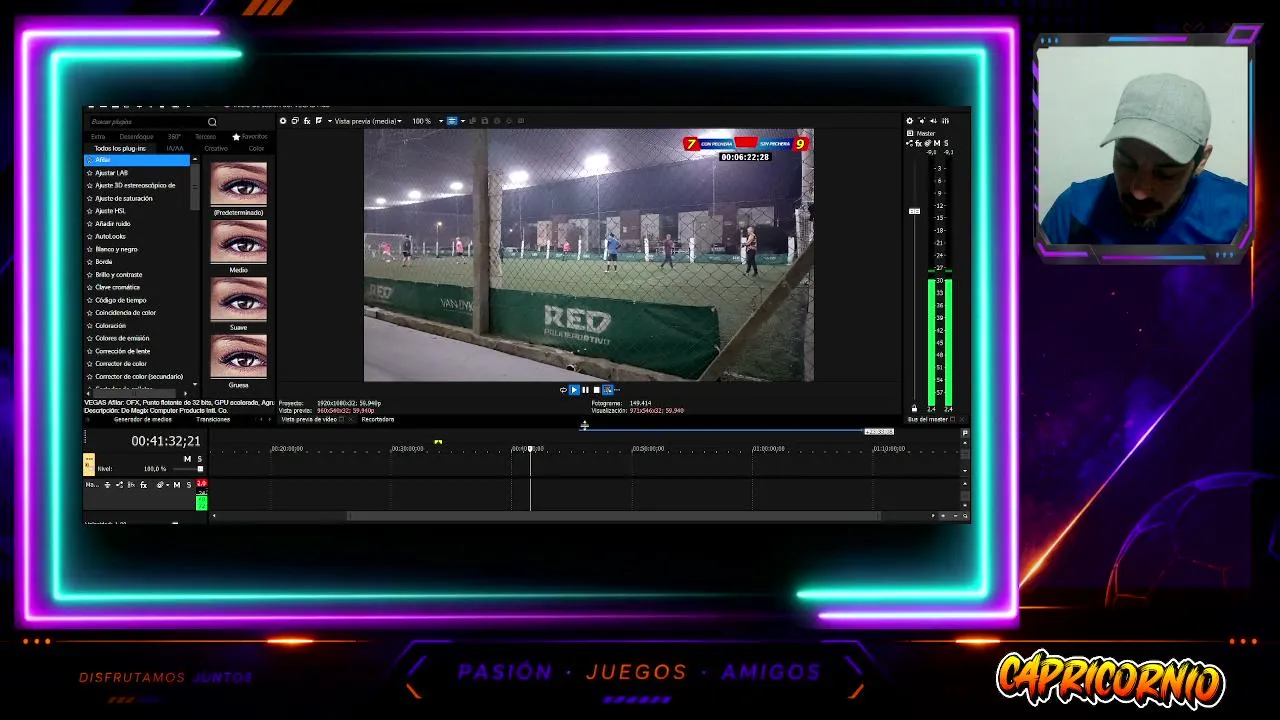1280x720 pixels.
Task: Switch to the Vista previa de vídeo tab
Action: [310, 420]
